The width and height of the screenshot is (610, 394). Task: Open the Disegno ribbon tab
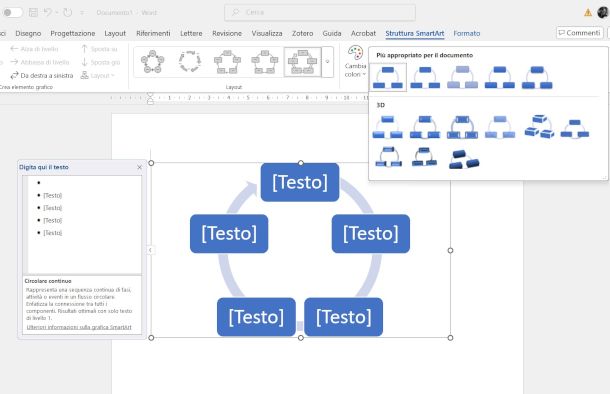(x=28, y=33)
